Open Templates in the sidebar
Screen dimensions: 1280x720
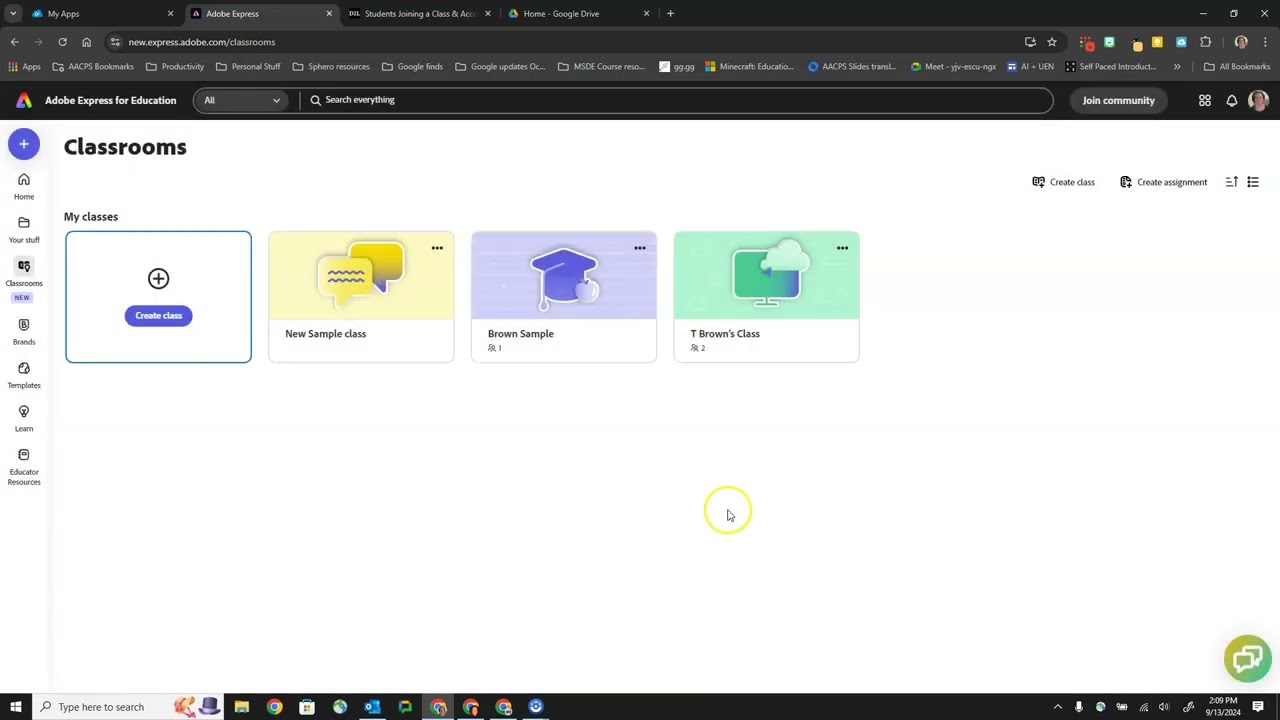[24, 375]
